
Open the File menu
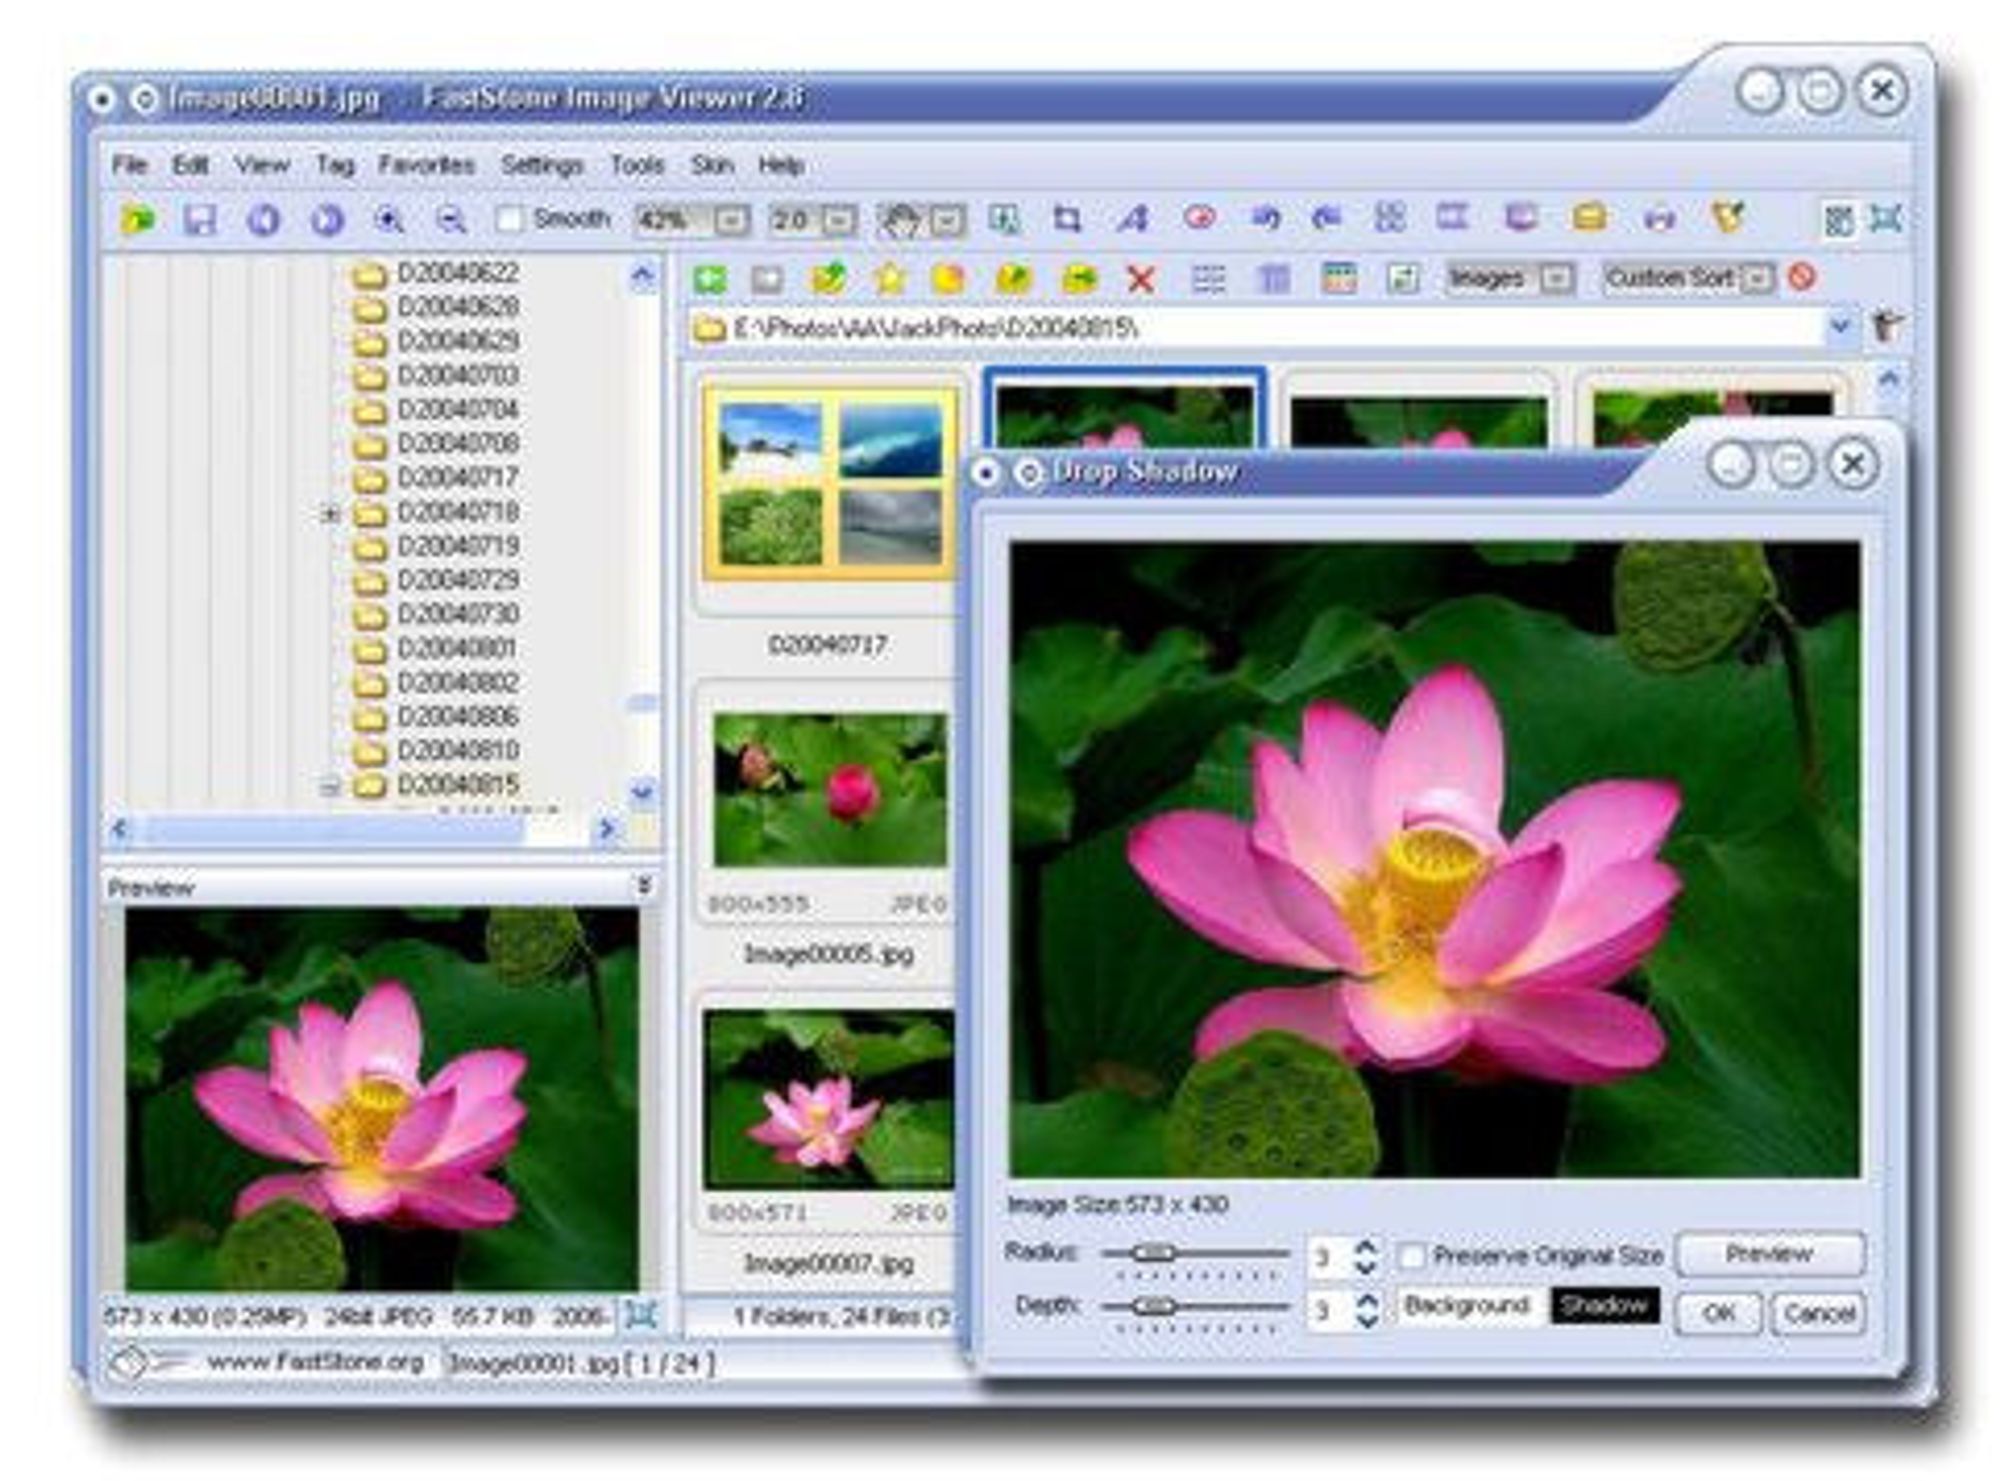click(129, 164)
